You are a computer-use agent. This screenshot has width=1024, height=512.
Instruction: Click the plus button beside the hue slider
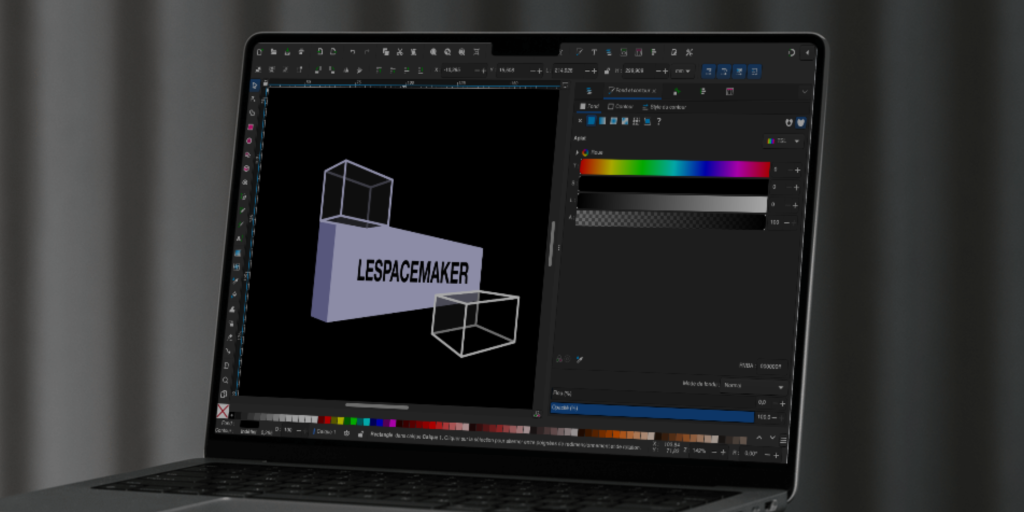tap(797, 171)
